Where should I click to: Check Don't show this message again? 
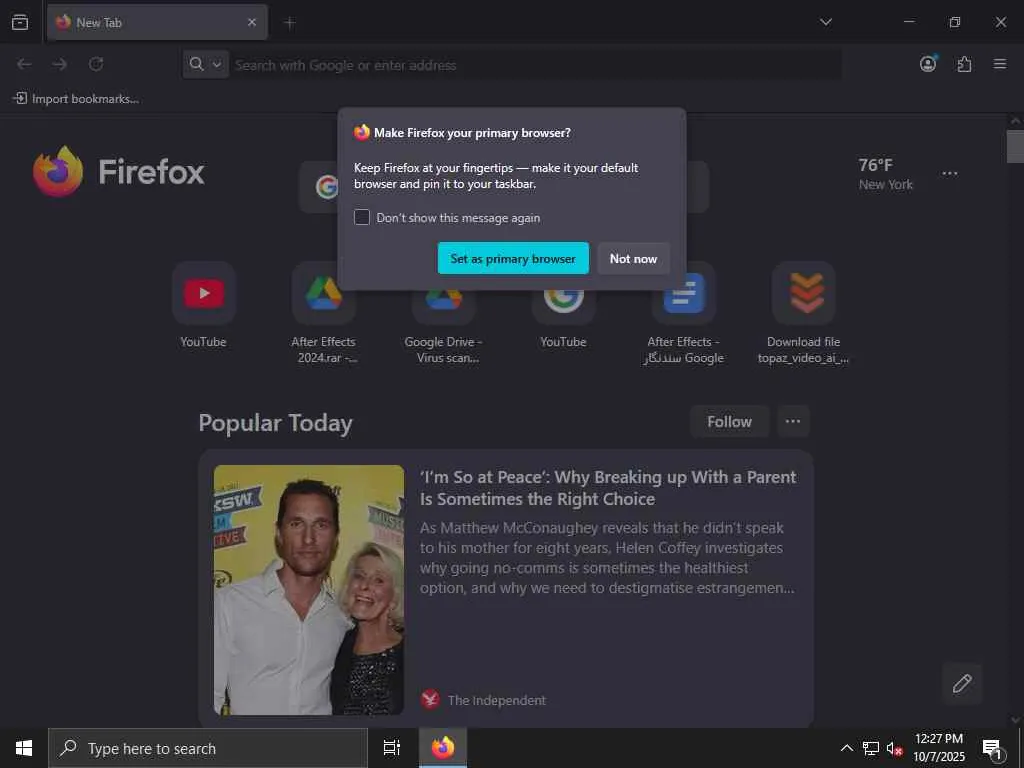tap(362, 217)
